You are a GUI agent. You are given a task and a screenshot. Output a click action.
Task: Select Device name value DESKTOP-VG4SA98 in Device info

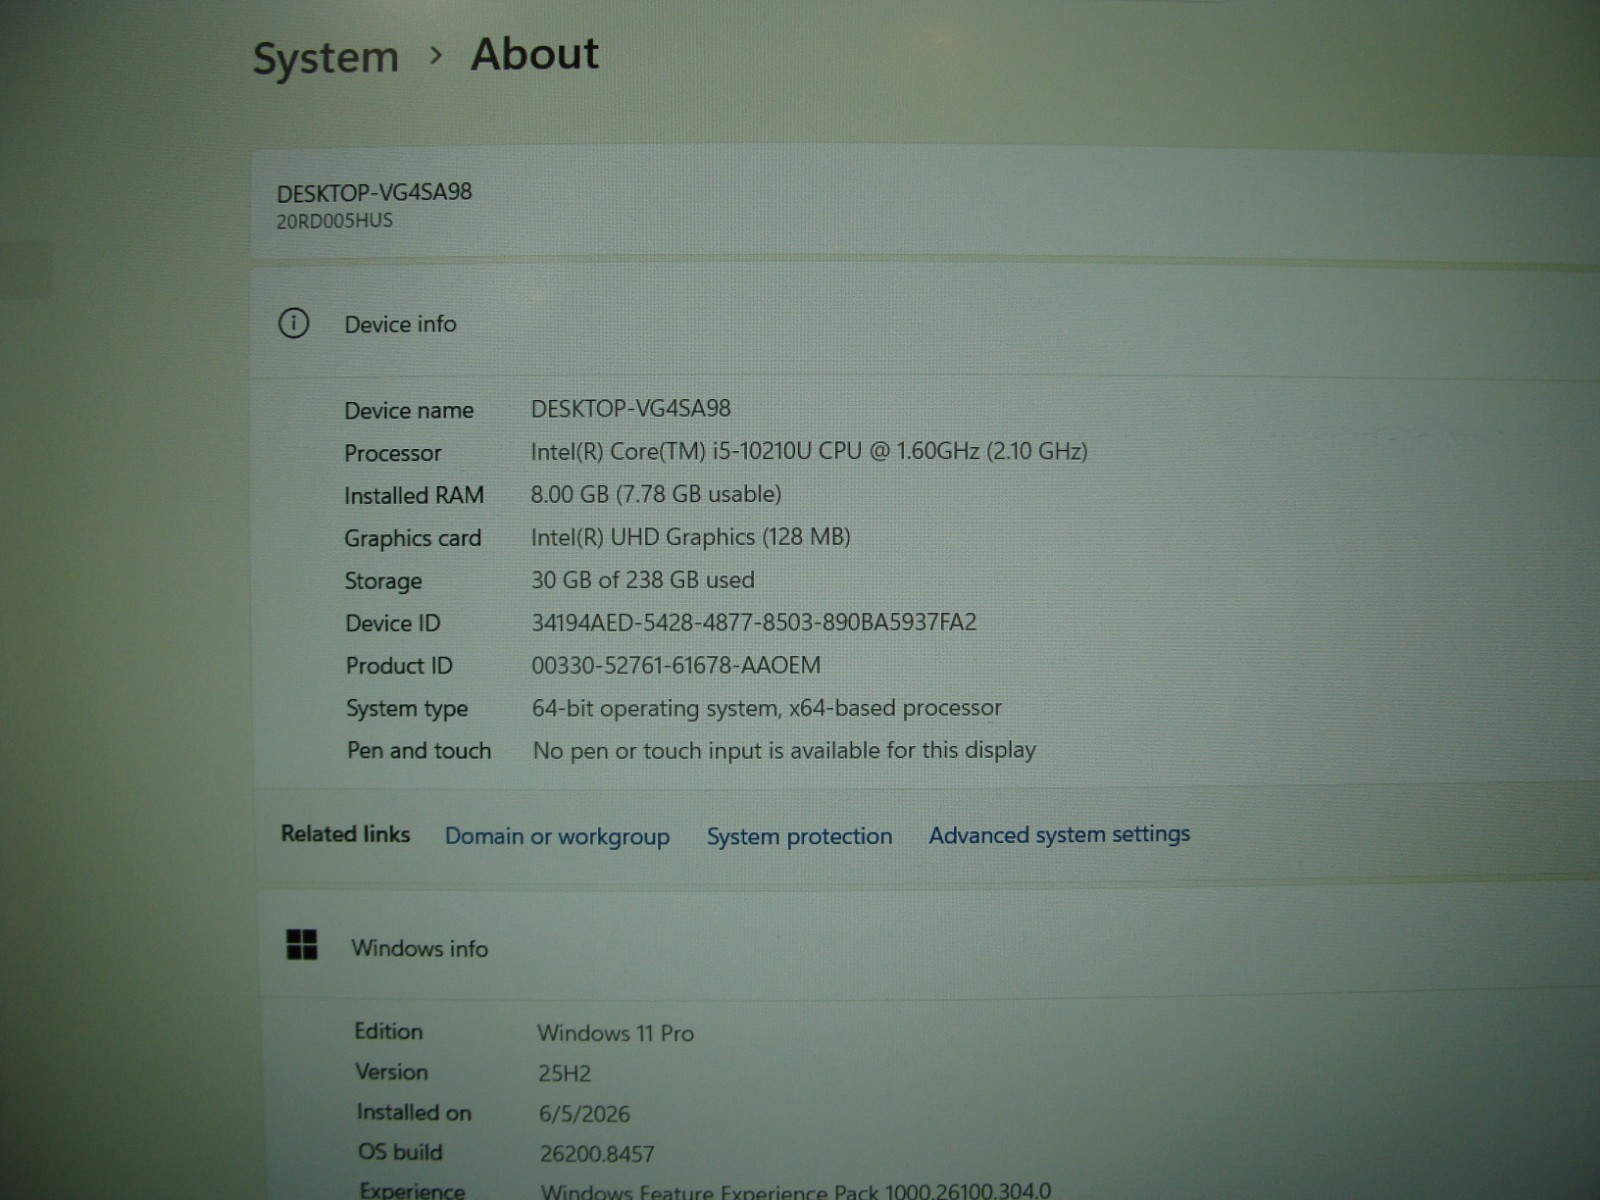631,408
